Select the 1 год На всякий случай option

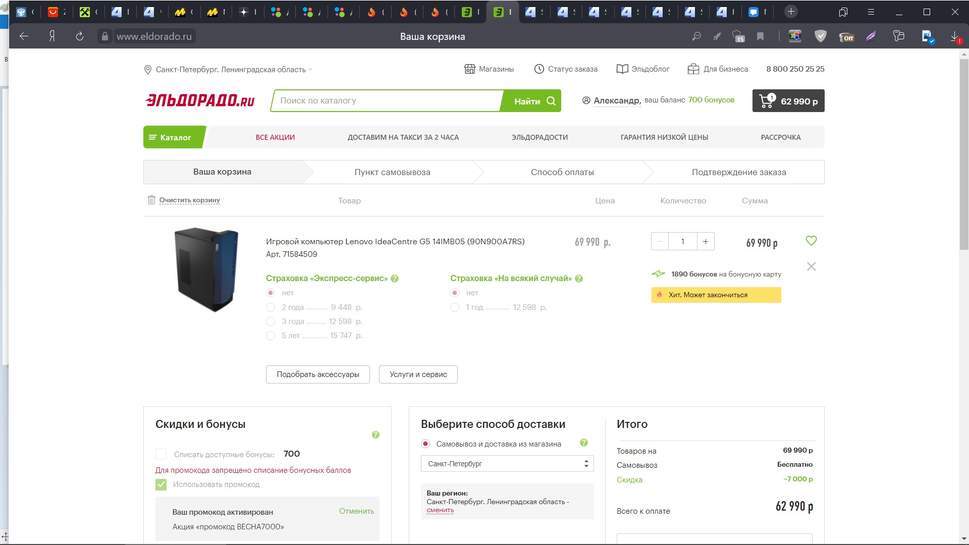coord(455,308)
